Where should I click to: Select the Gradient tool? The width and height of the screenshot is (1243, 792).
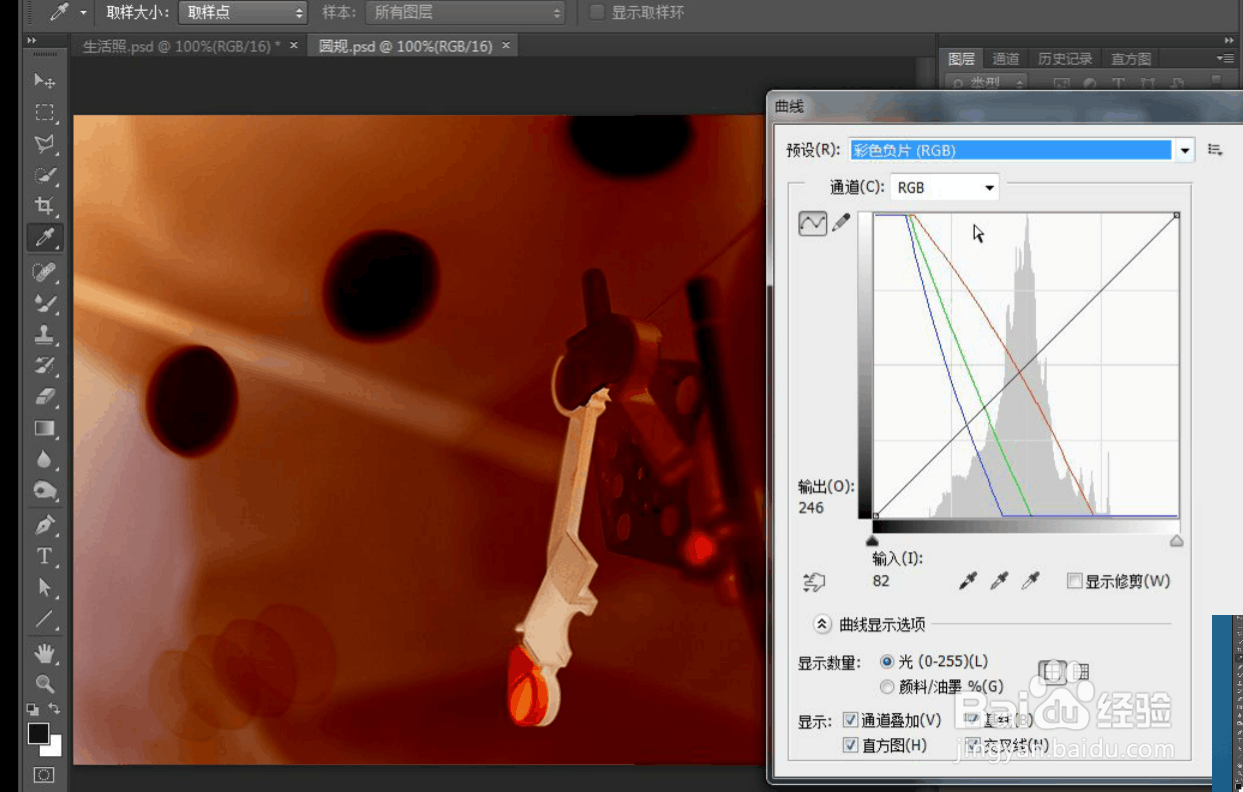pos(44,428)
